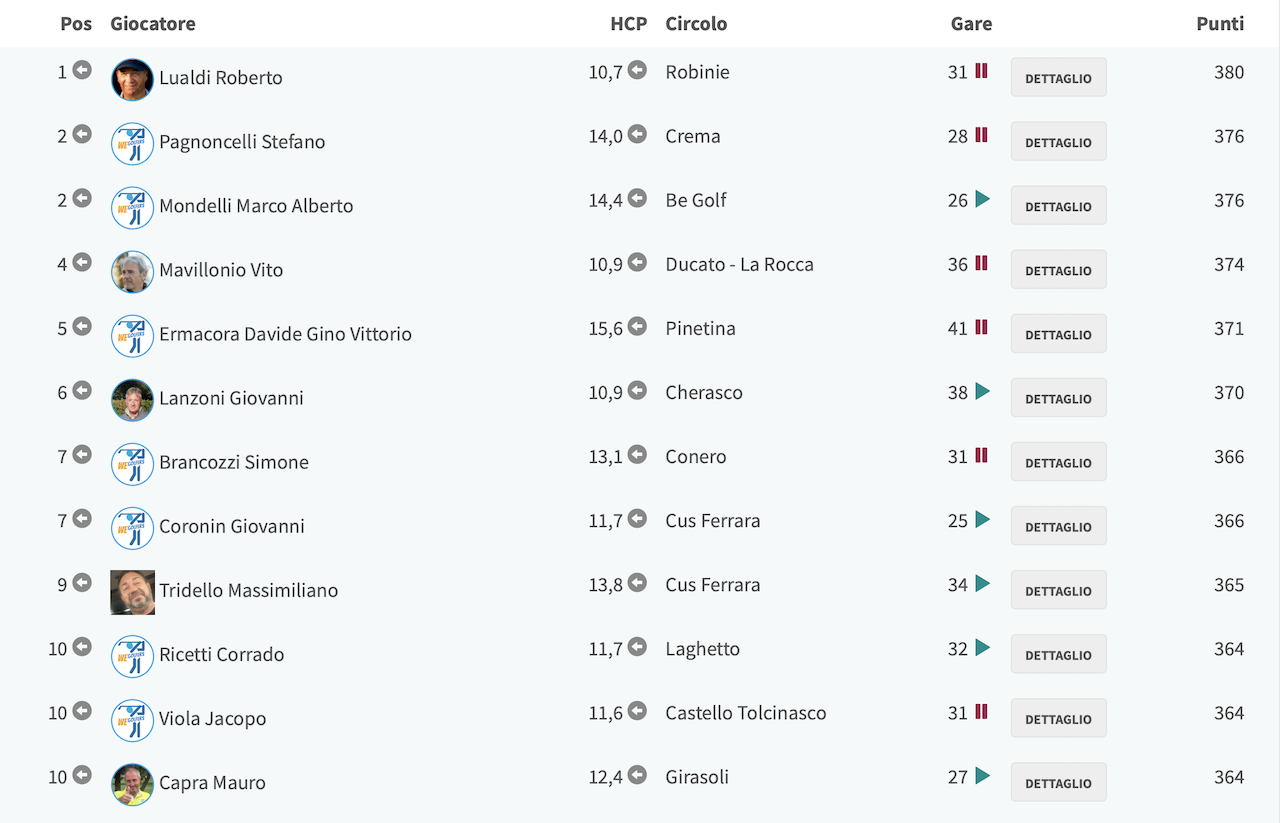This screenshot has width=1280, height=823.
Task: Click the position arrow icon beside Tridello Massimiliano
Action: (x=82, y=583)
